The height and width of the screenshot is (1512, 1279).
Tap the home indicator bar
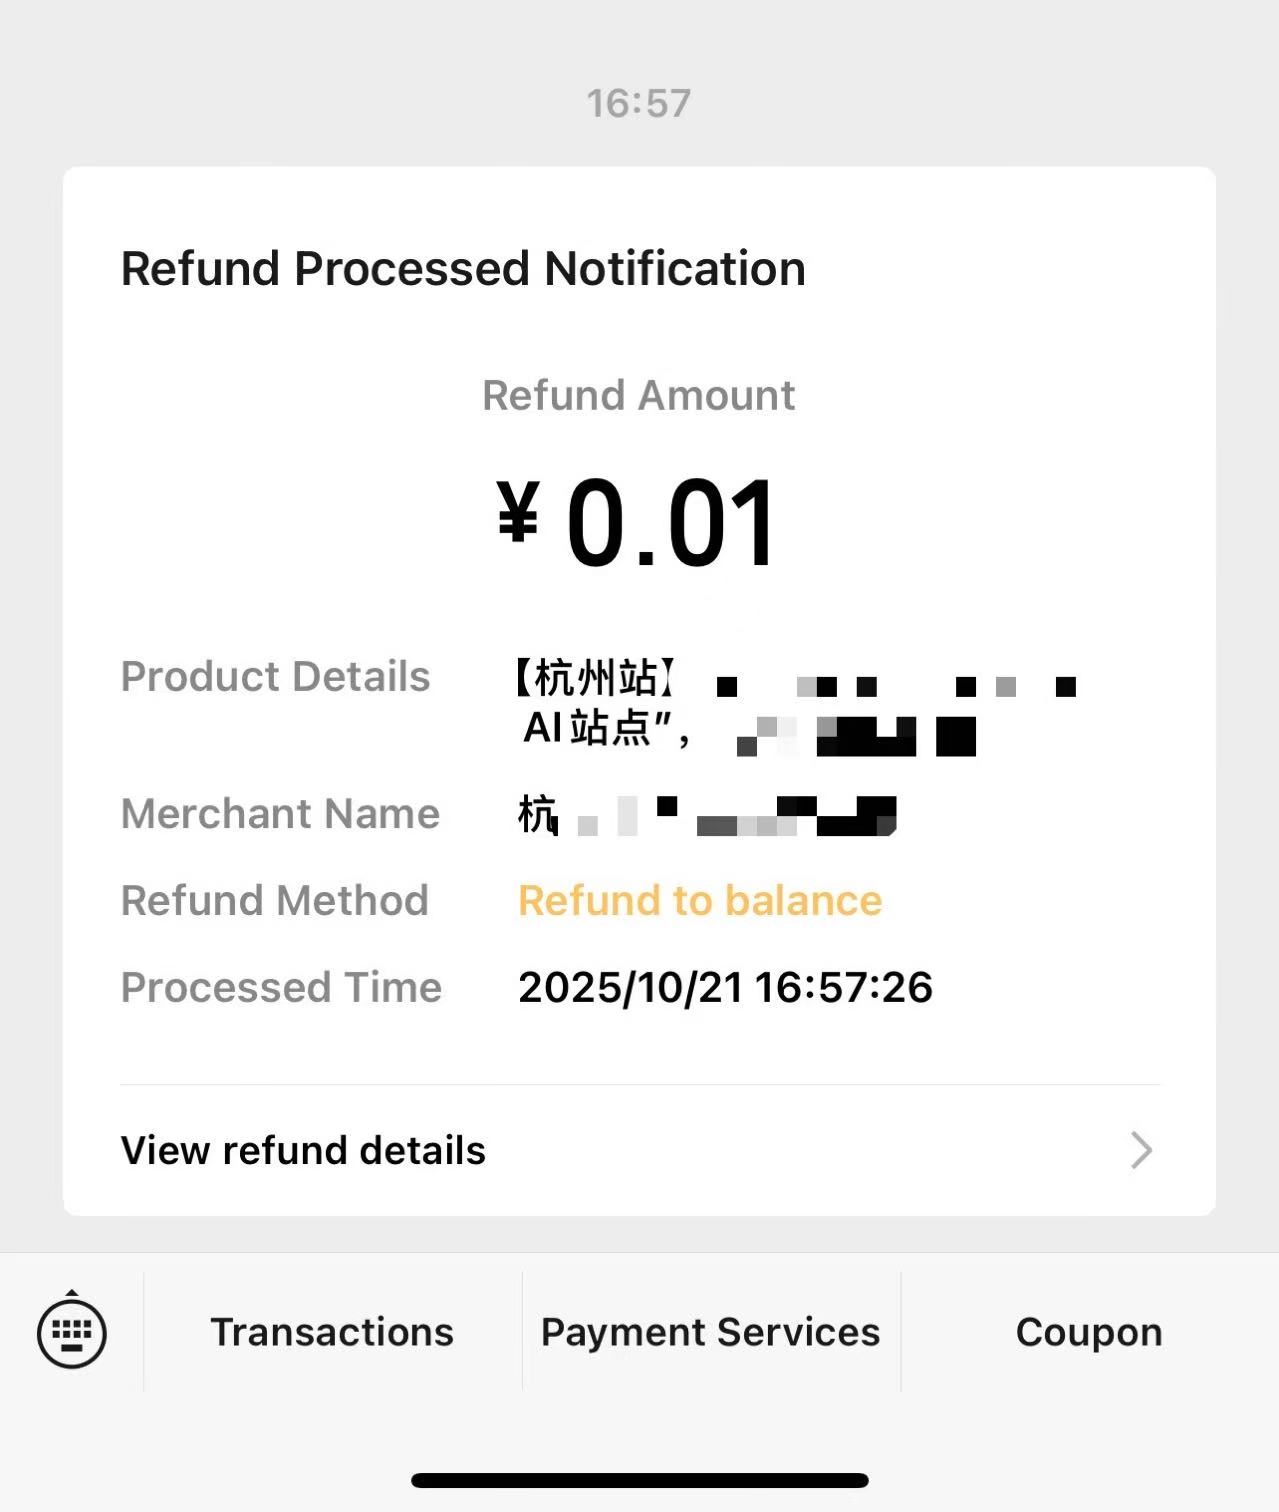[x=639, y=1481]
